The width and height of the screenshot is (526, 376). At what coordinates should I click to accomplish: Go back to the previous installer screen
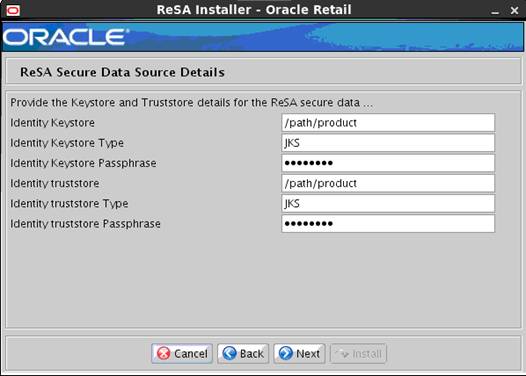[x=243, y=354]
